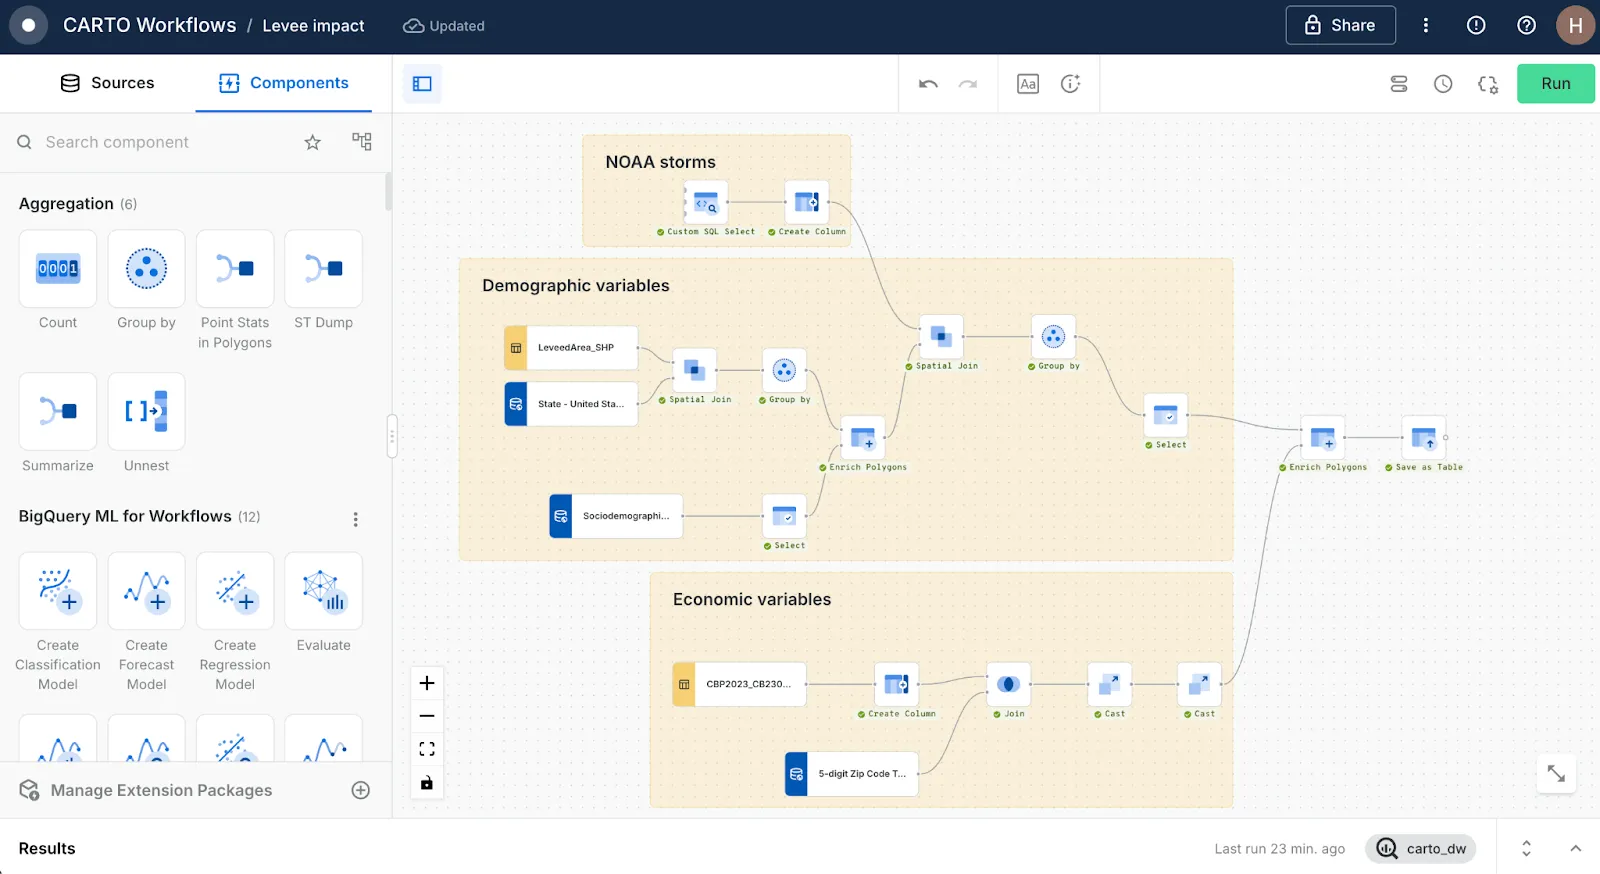Click the Evaluate model component
This screenshot has width=1600, height=874.
(323, 591)
